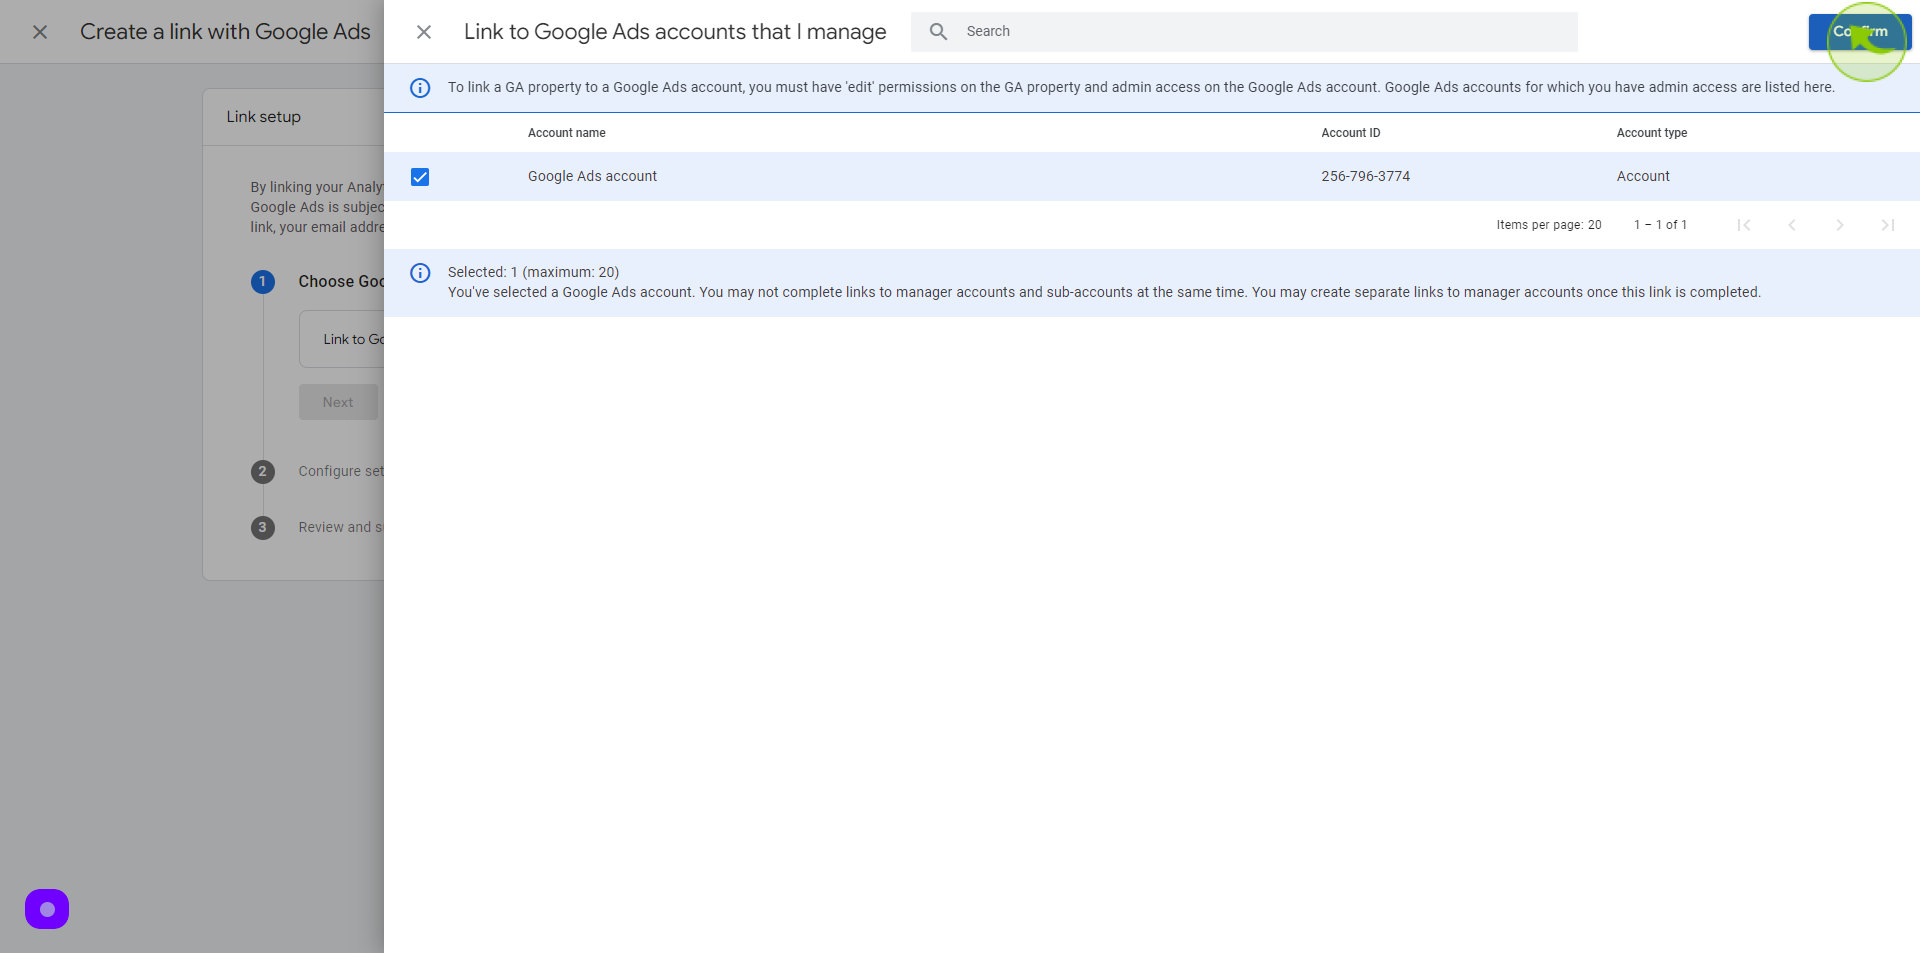
Task: Click step 2 Configure settings
Action: 318,471
